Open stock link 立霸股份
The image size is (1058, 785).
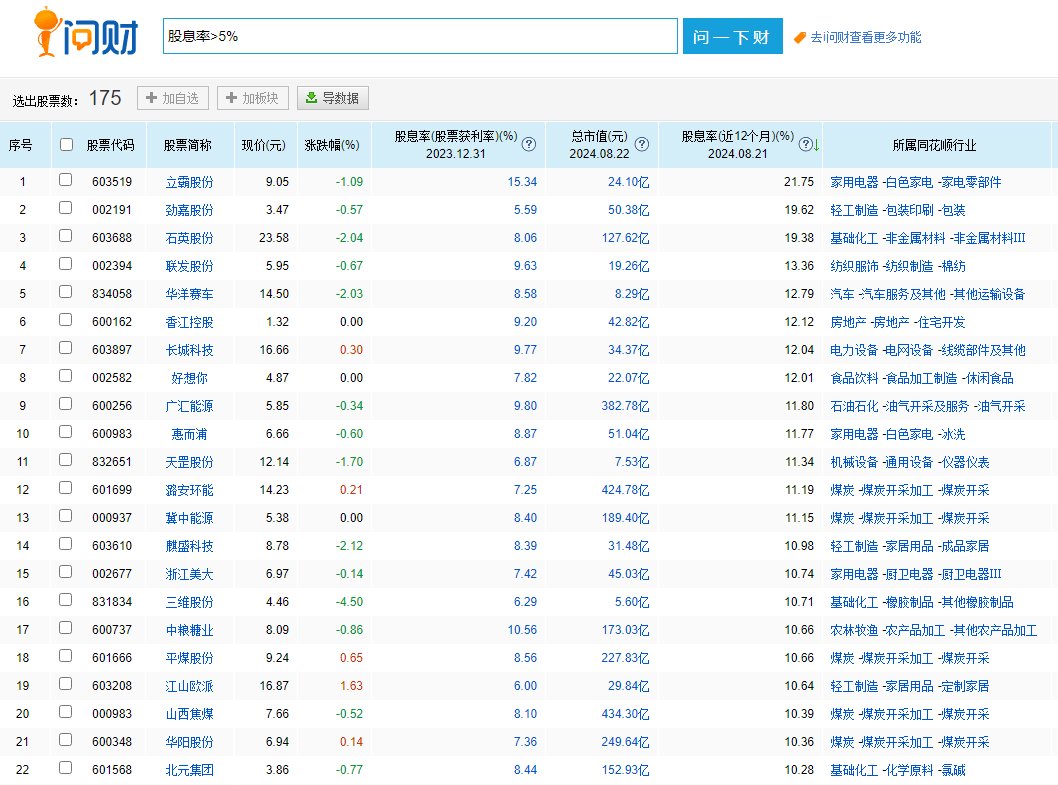tap(190, 182)
